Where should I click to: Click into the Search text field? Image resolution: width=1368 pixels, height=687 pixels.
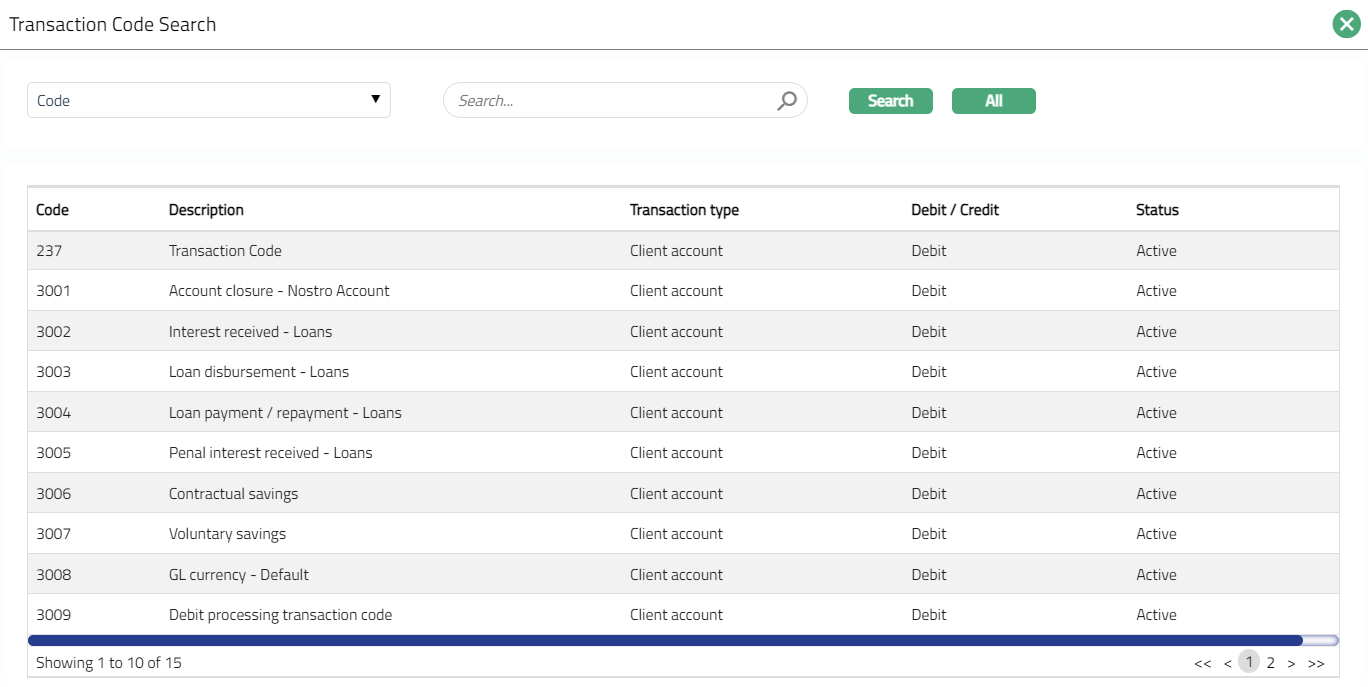[x=612, y=101]
